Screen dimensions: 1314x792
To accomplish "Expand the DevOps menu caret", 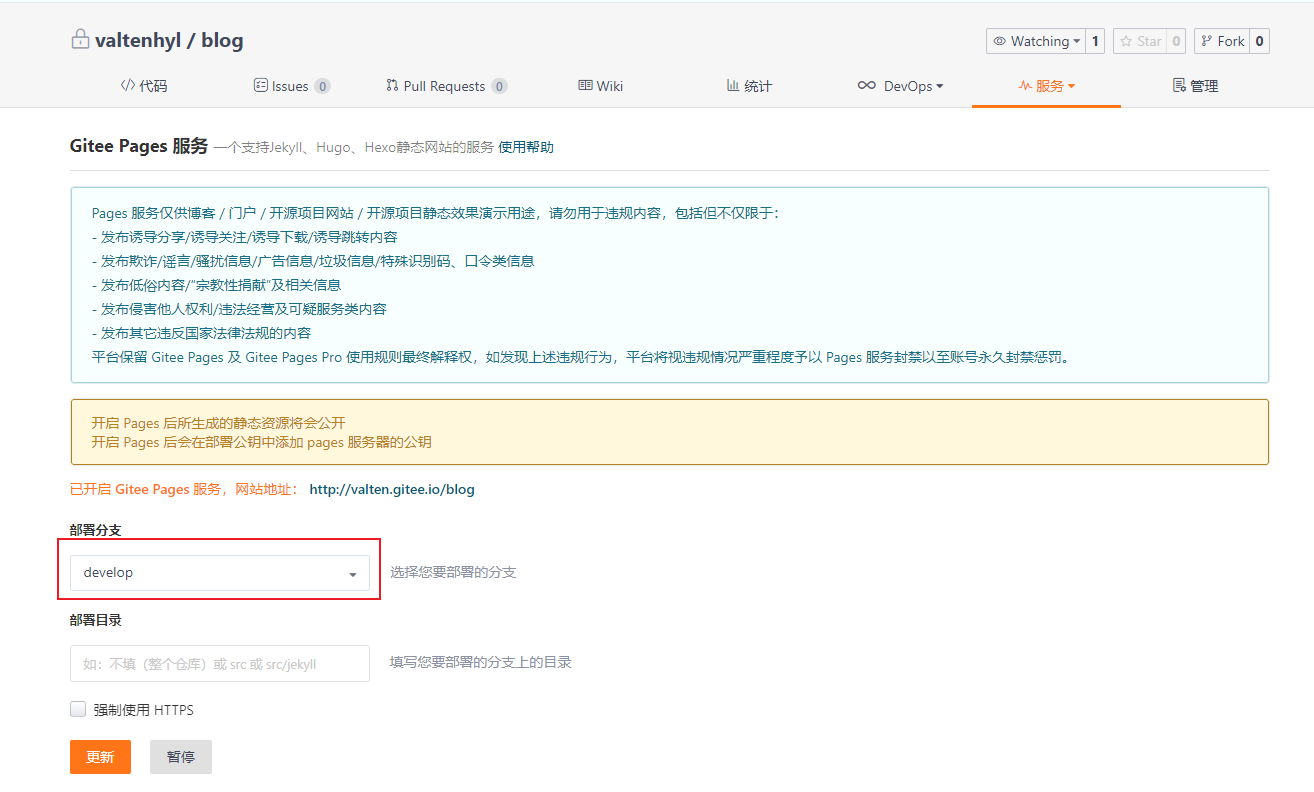I will tap(940, 87).
